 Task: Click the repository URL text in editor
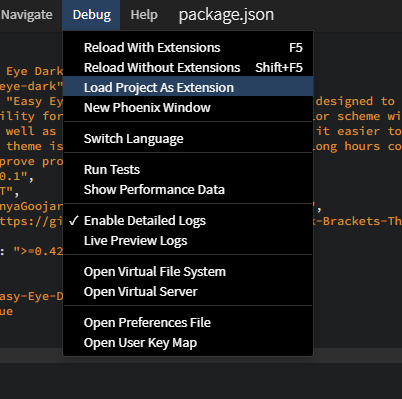31,221
